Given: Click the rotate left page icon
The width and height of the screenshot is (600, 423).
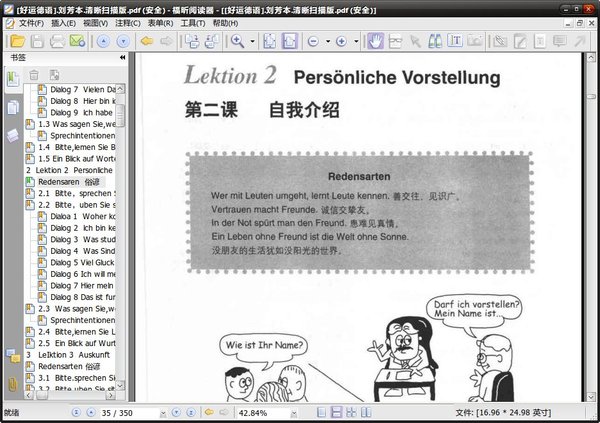Looking at the screenshot, I should (192, 41).
